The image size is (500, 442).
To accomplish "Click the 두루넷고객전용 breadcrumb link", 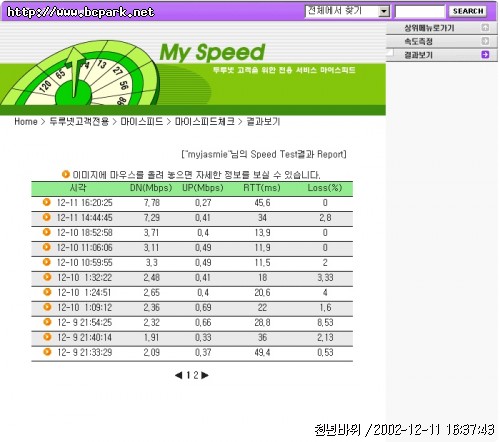I will click(x=79, y=121).
